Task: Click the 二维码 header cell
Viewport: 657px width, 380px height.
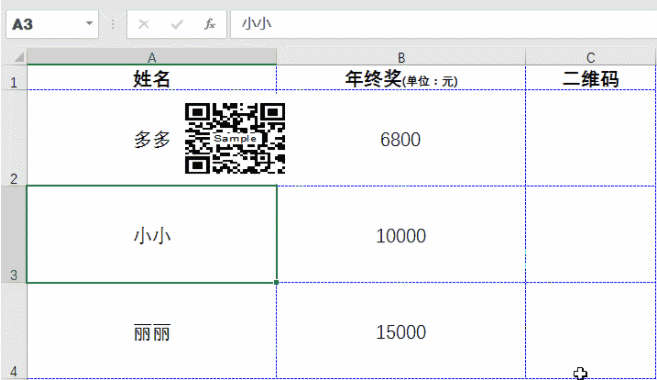Action: click(590, 78)
